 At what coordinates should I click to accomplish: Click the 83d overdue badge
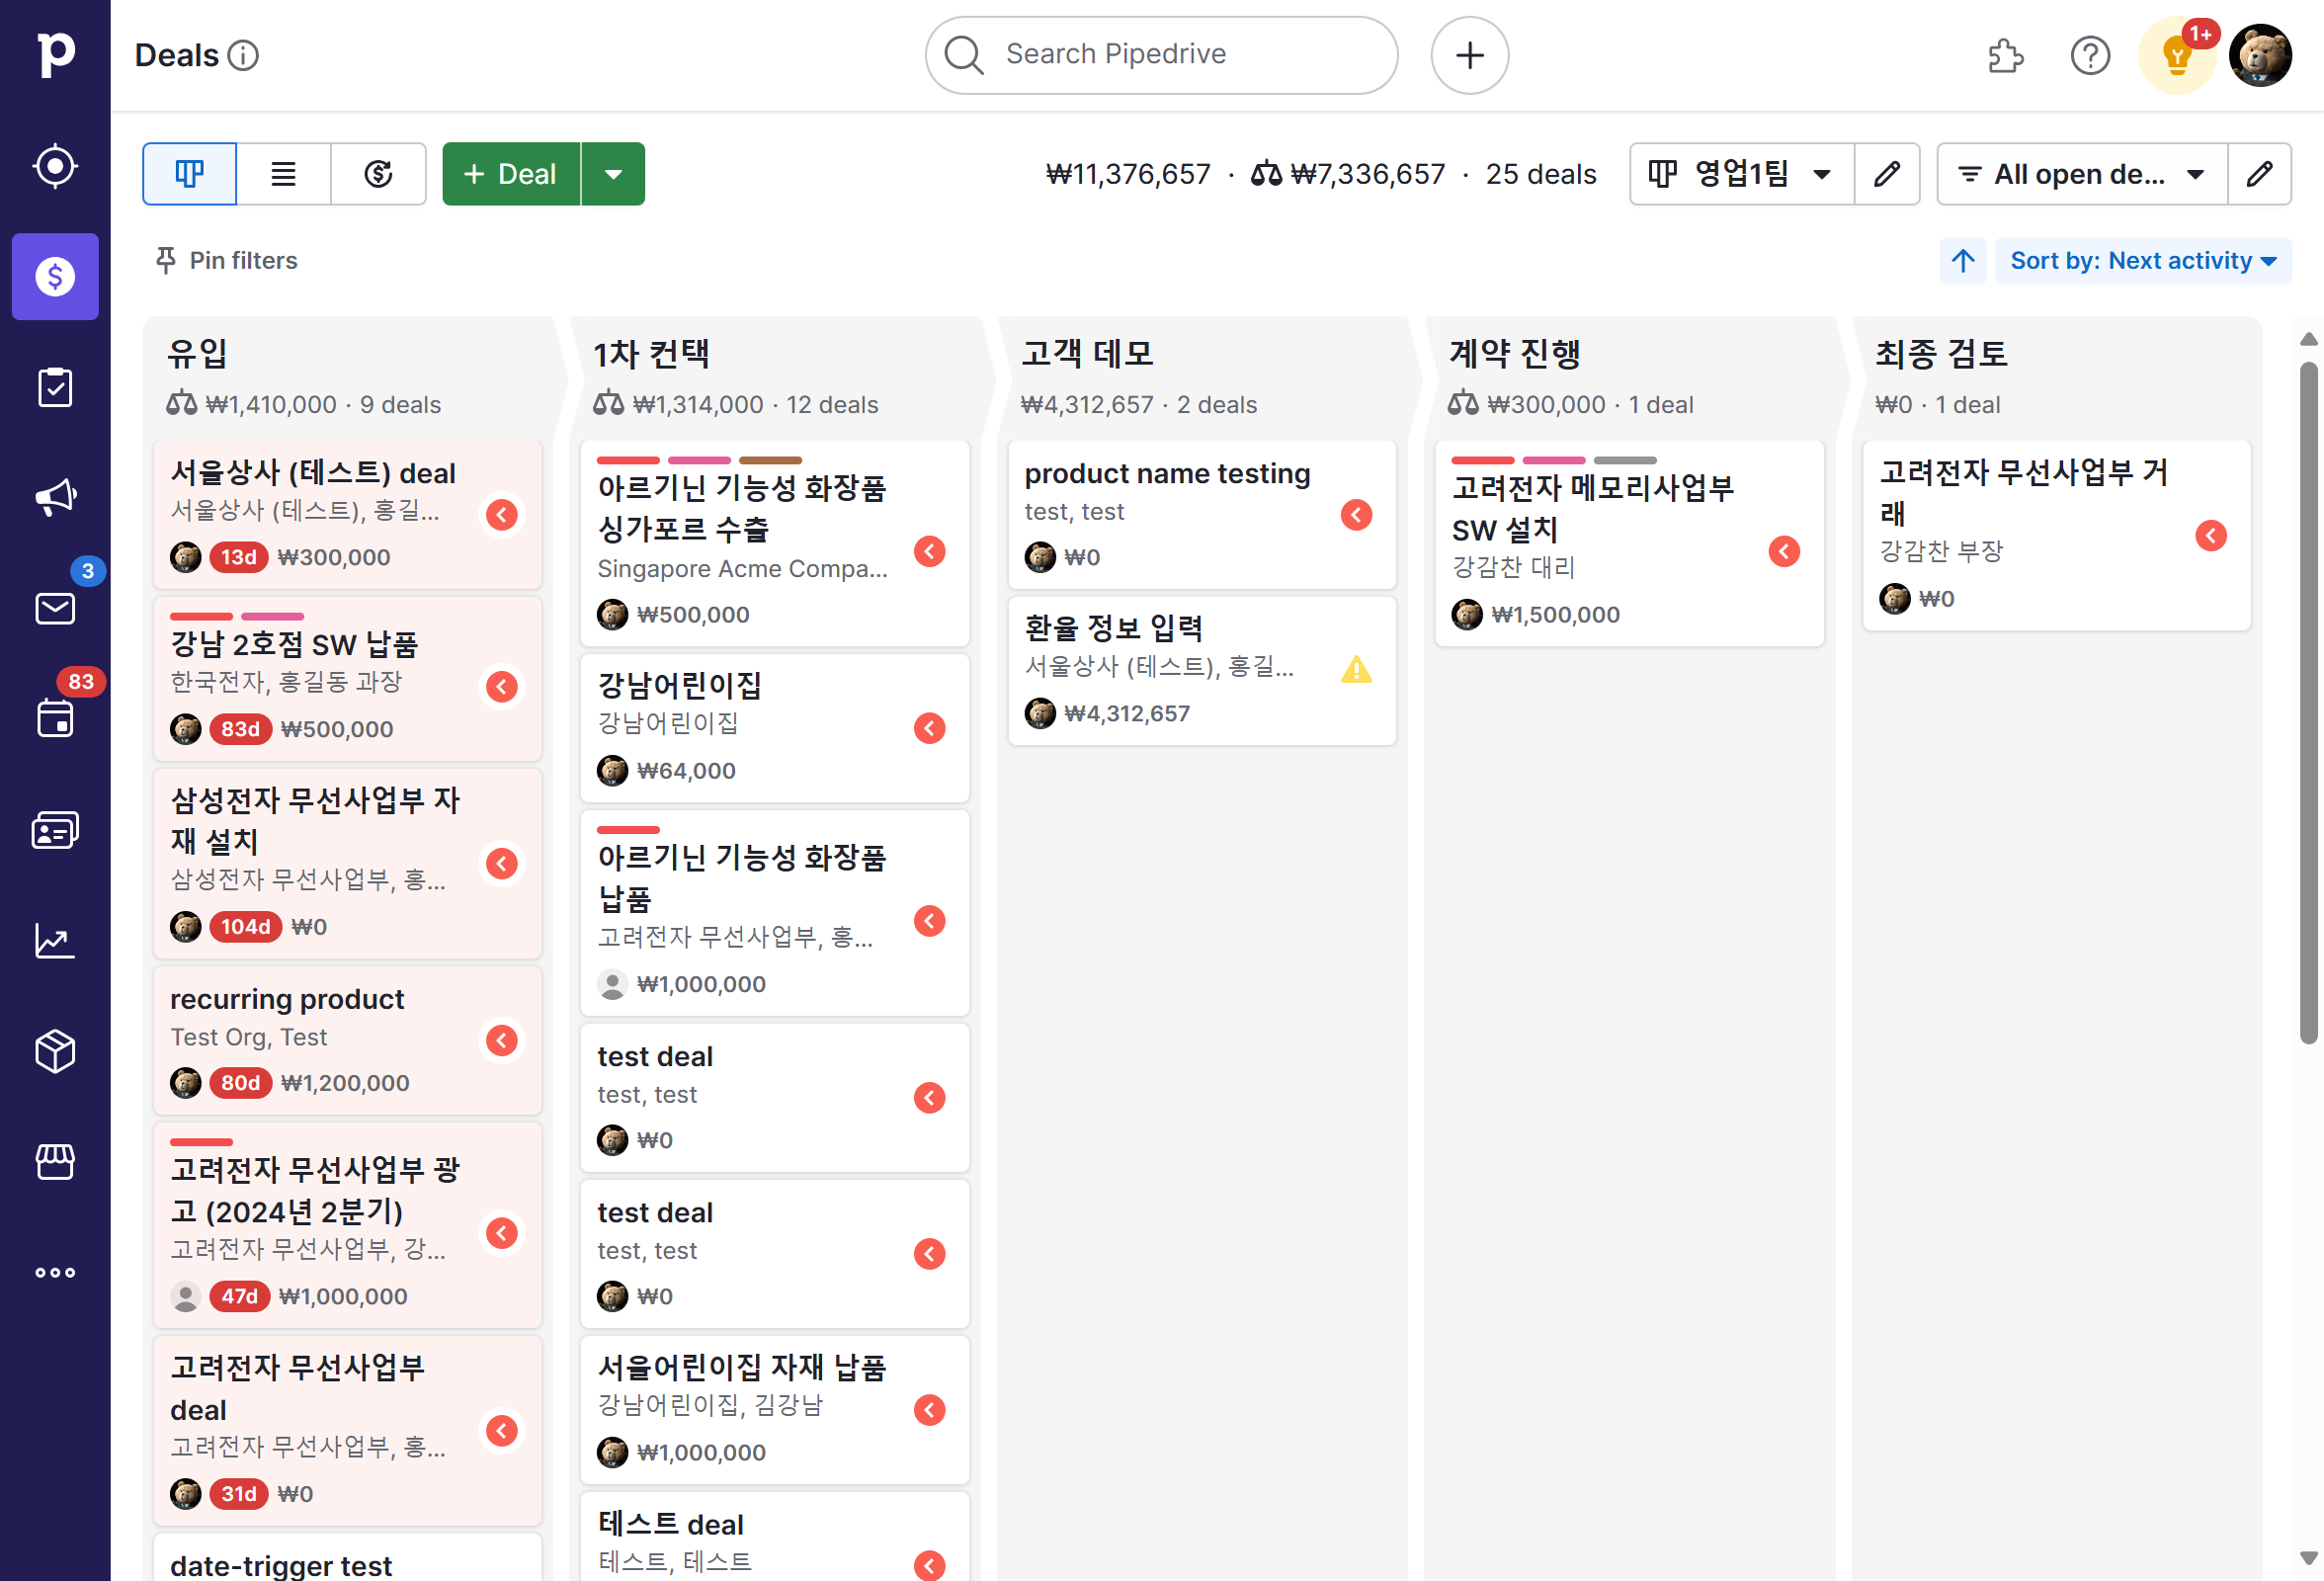(240, 729)
